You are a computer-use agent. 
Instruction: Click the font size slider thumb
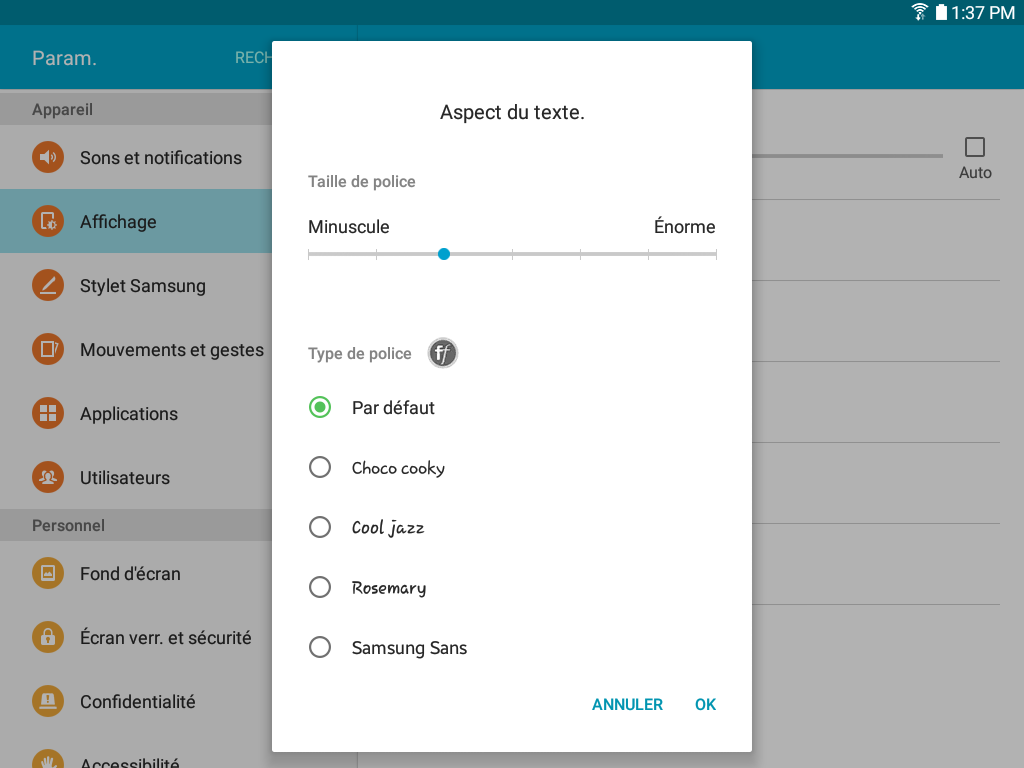(444, 254)
